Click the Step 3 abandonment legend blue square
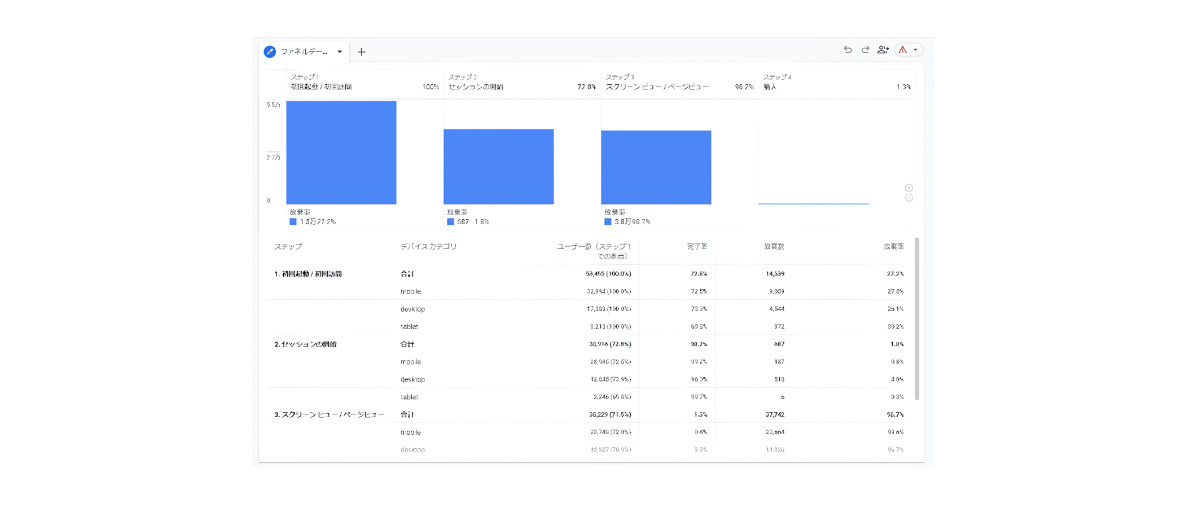Screen dimensions: 1199x505 [608, 222]
